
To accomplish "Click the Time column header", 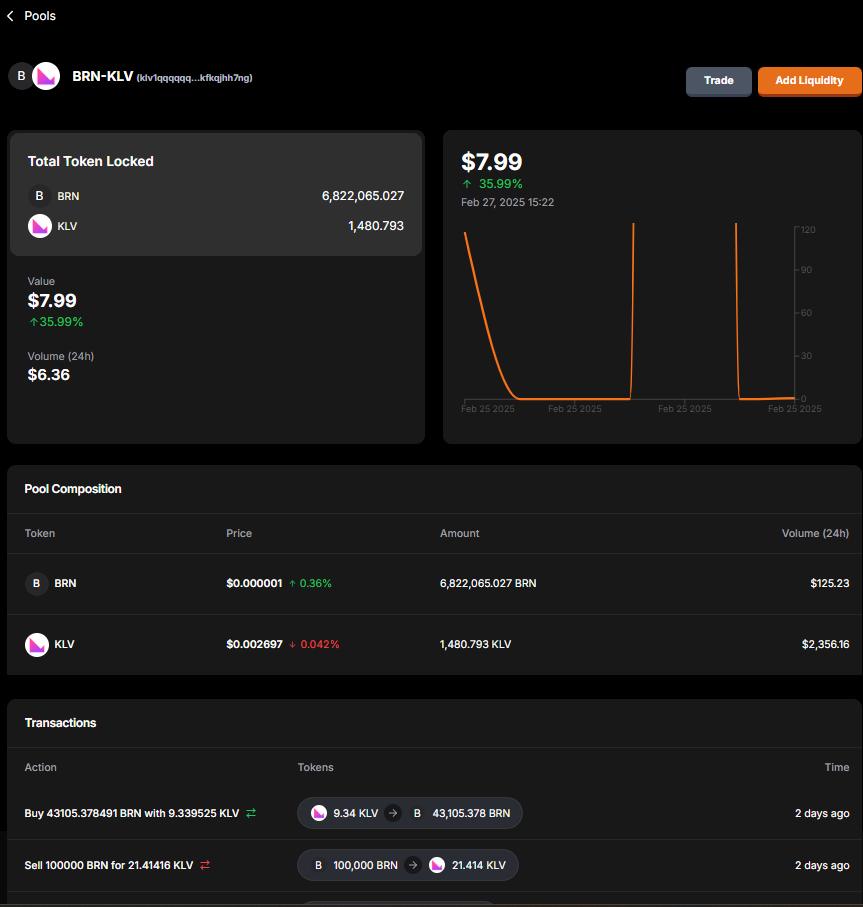I will pyautogui.click(x=837, y=768).
